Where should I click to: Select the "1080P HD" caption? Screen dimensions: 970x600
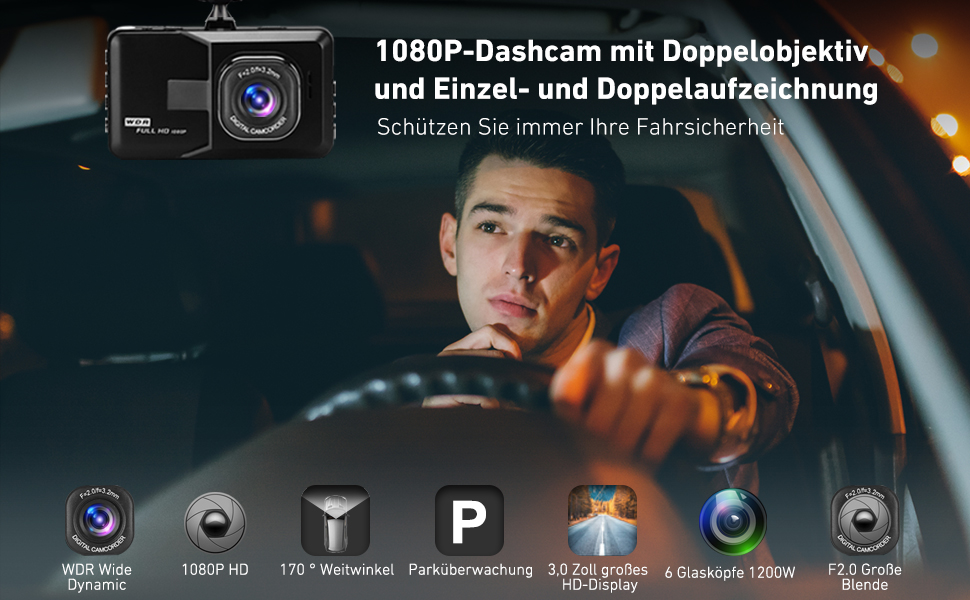215,570
